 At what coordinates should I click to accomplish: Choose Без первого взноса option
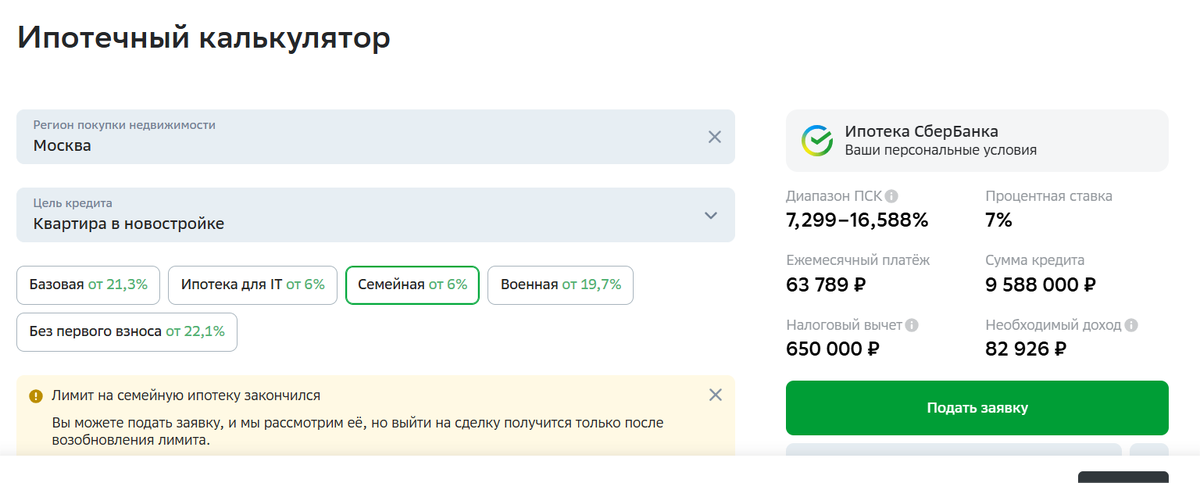click(127, 332)
